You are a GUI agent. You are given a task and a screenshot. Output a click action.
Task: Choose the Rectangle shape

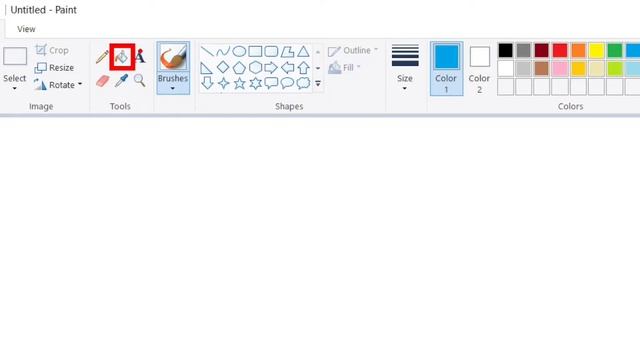click(x=255, y=51)
